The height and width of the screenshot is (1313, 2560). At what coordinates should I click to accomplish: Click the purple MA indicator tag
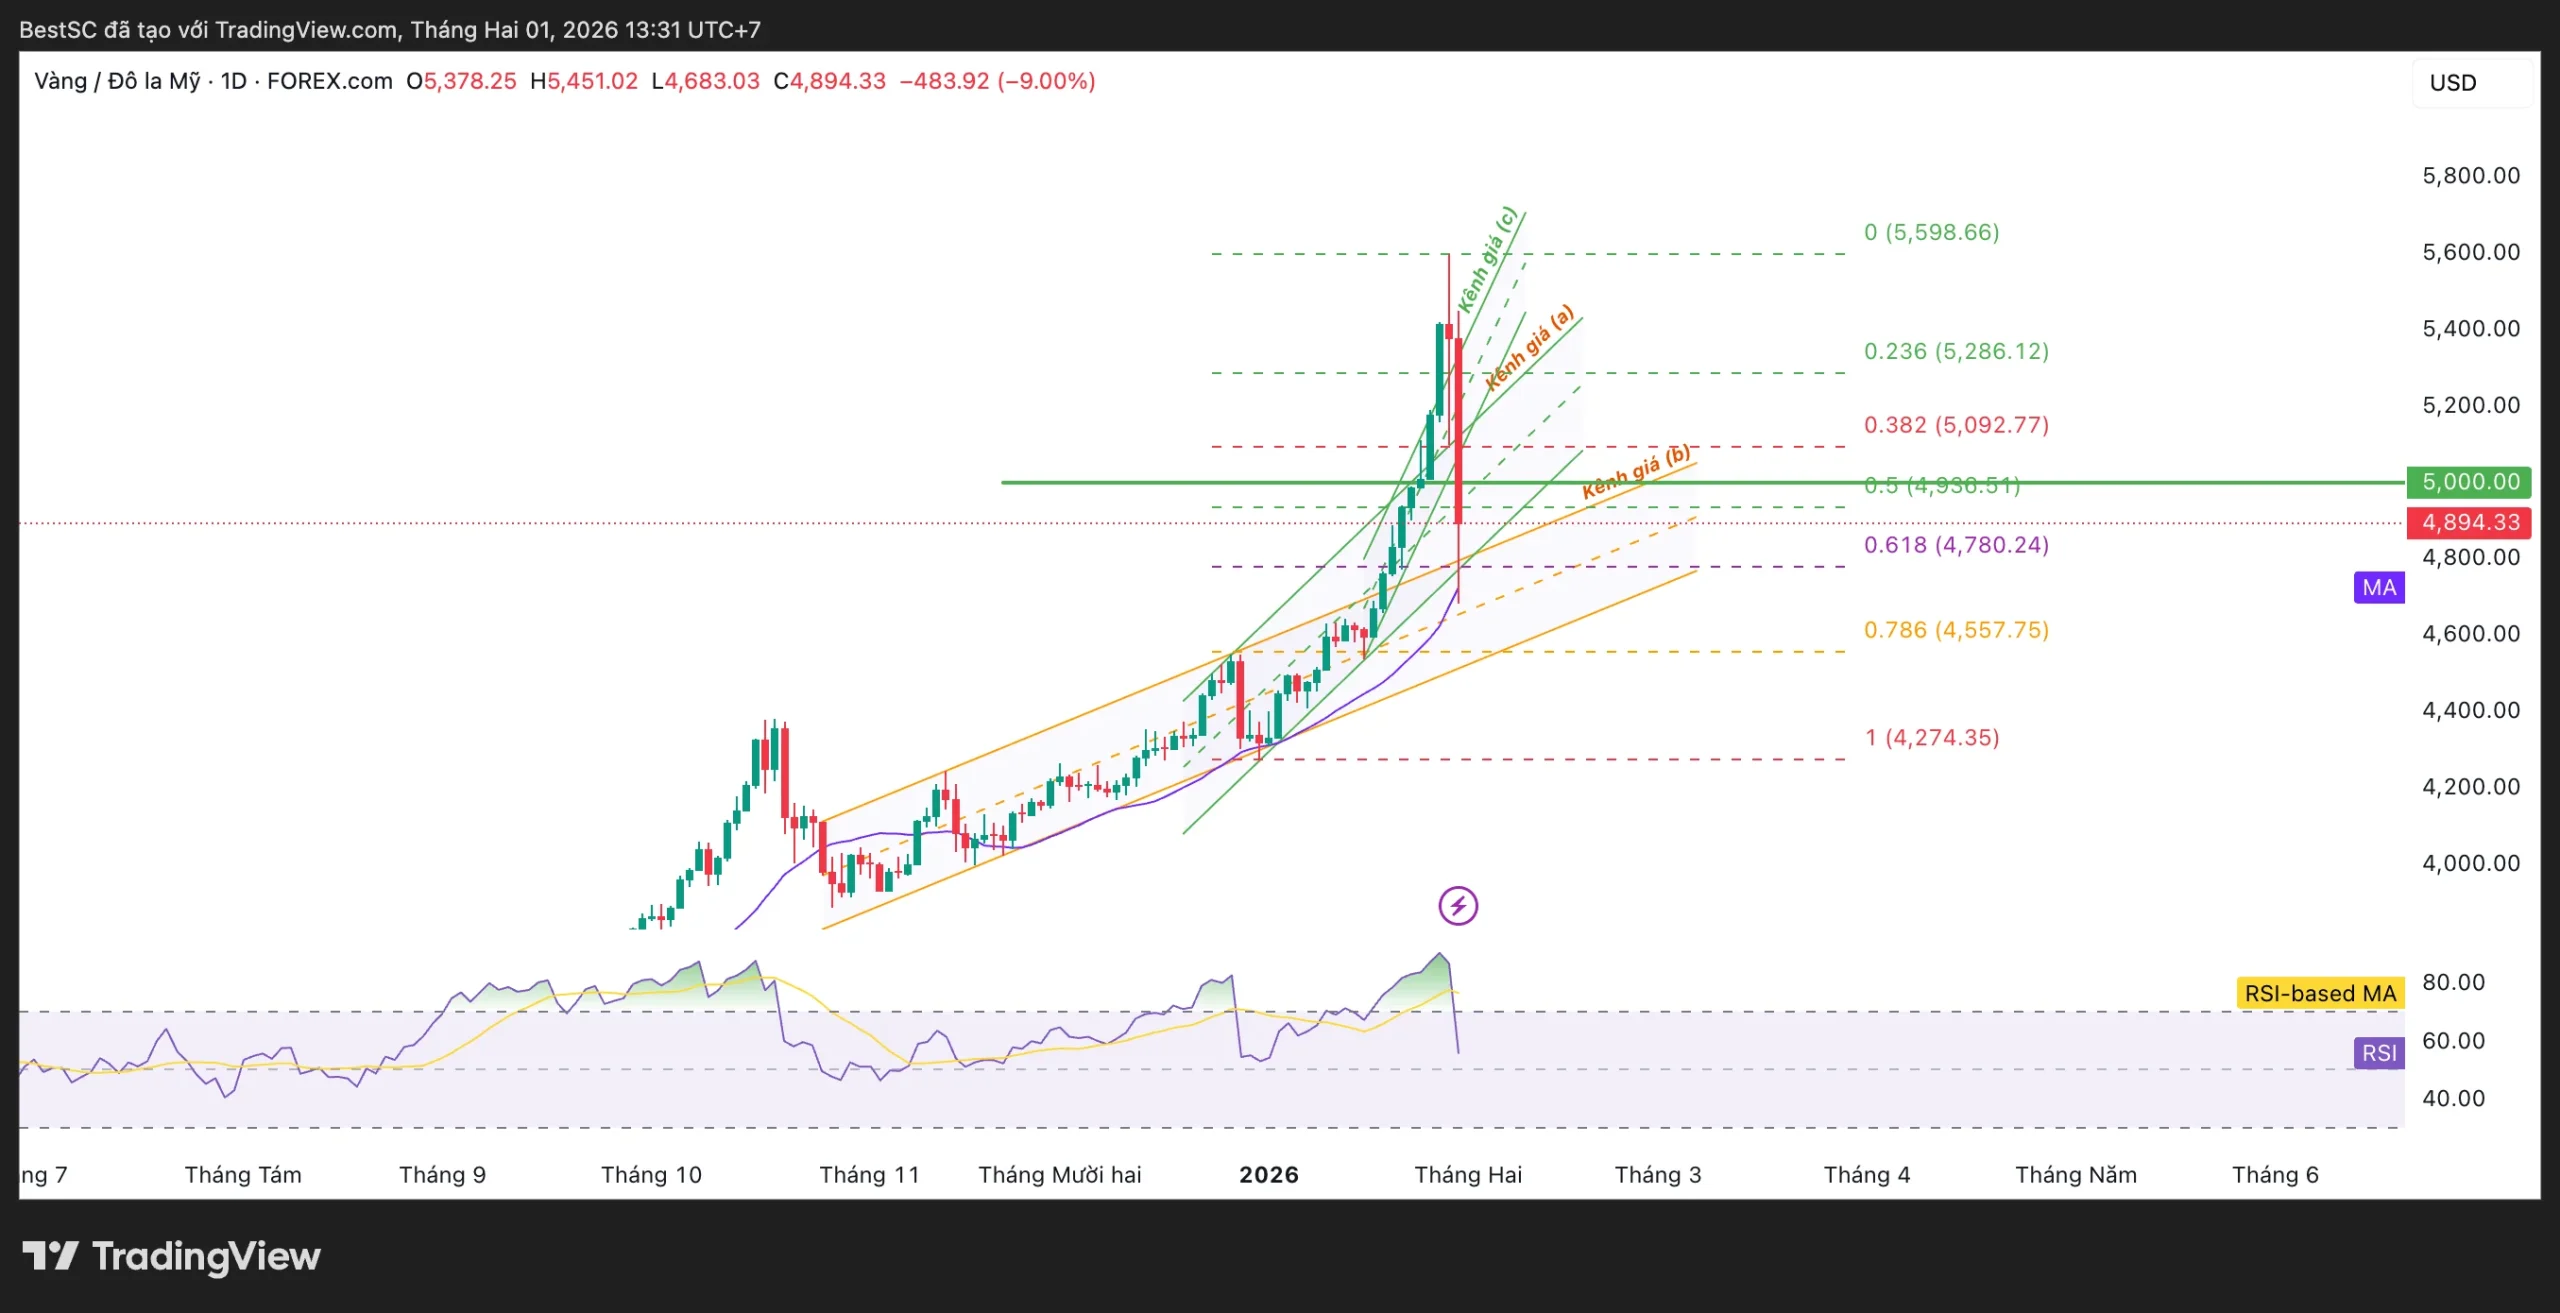click(2378, 587)
